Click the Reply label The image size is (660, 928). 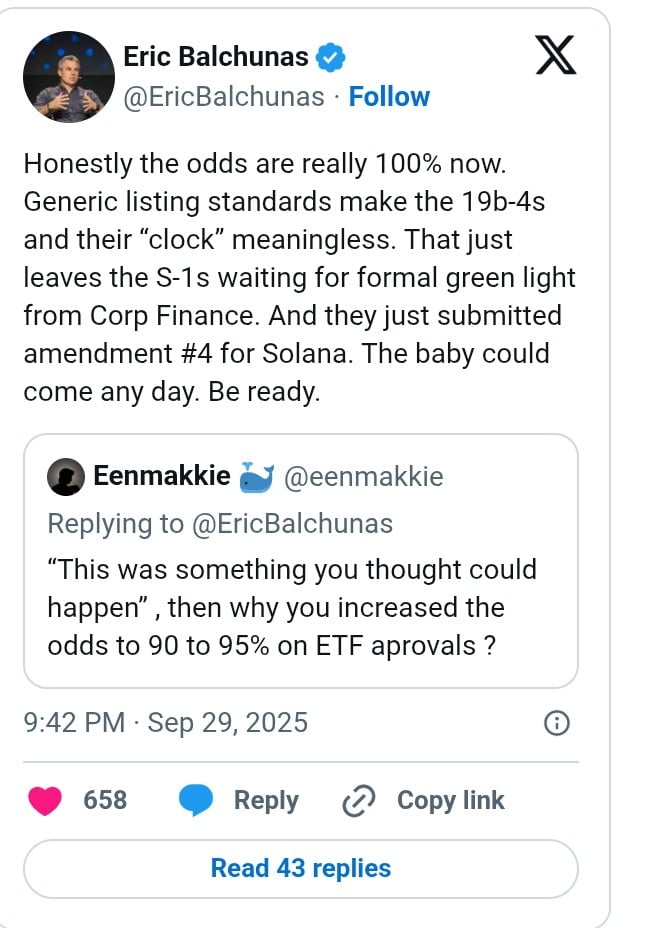pyautogui.click(x=266, y=801)
